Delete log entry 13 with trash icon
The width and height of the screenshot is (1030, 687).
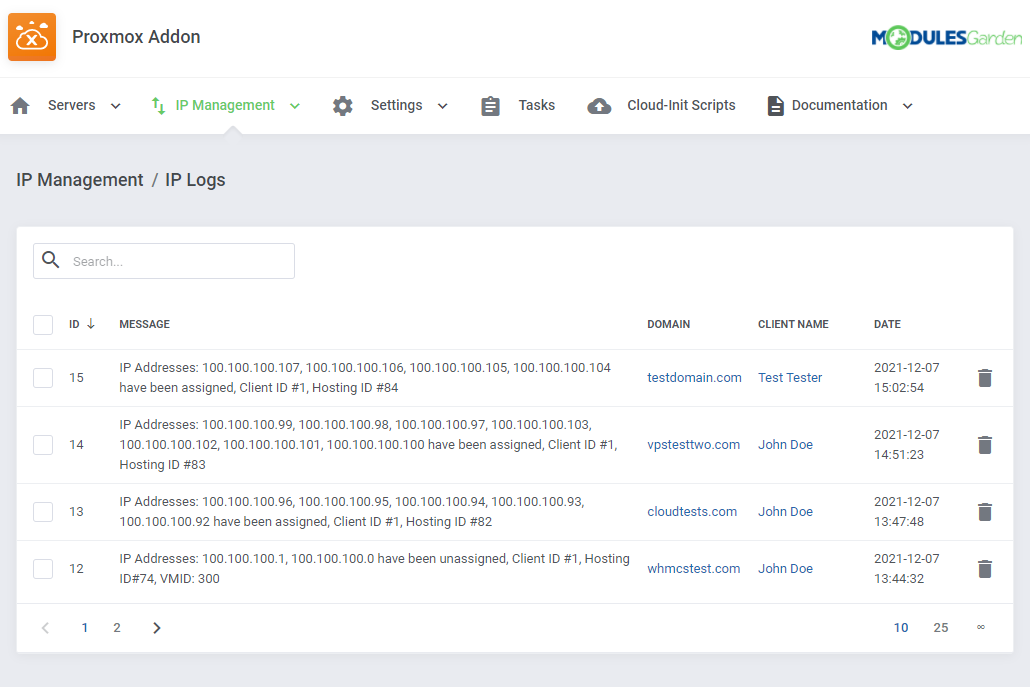(x=985, y=512)
